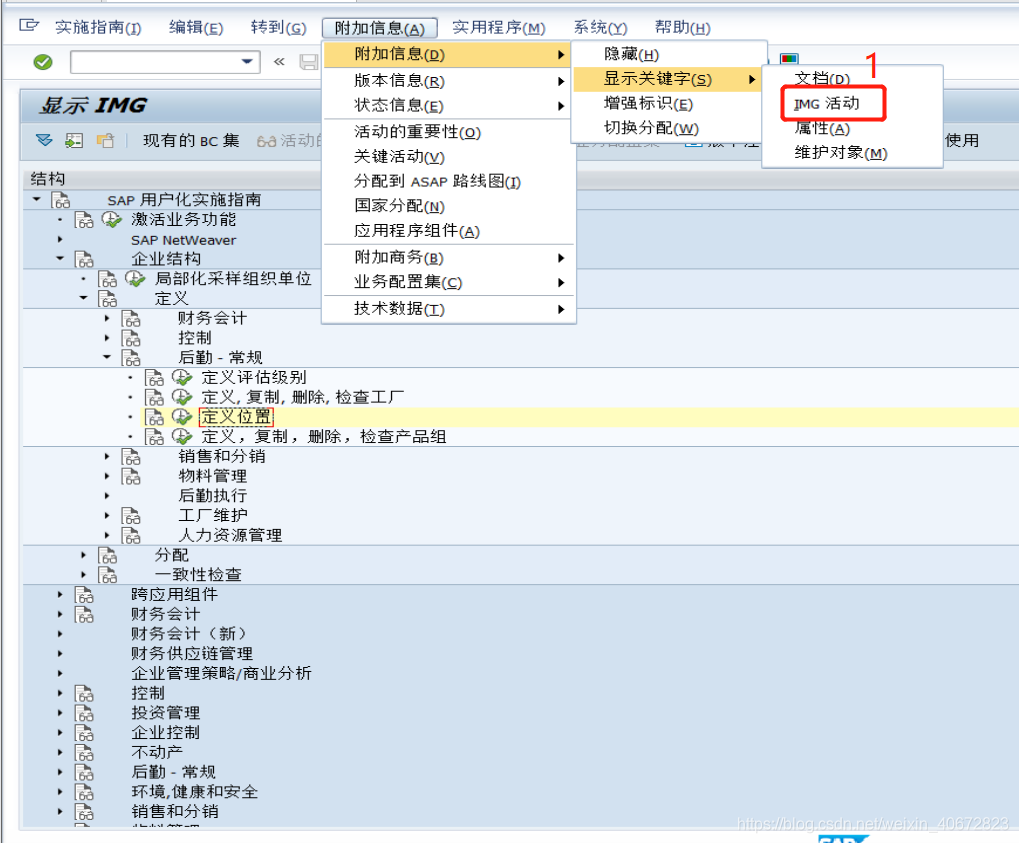Select the 财务会计（新） tree entry

[188, 634]
